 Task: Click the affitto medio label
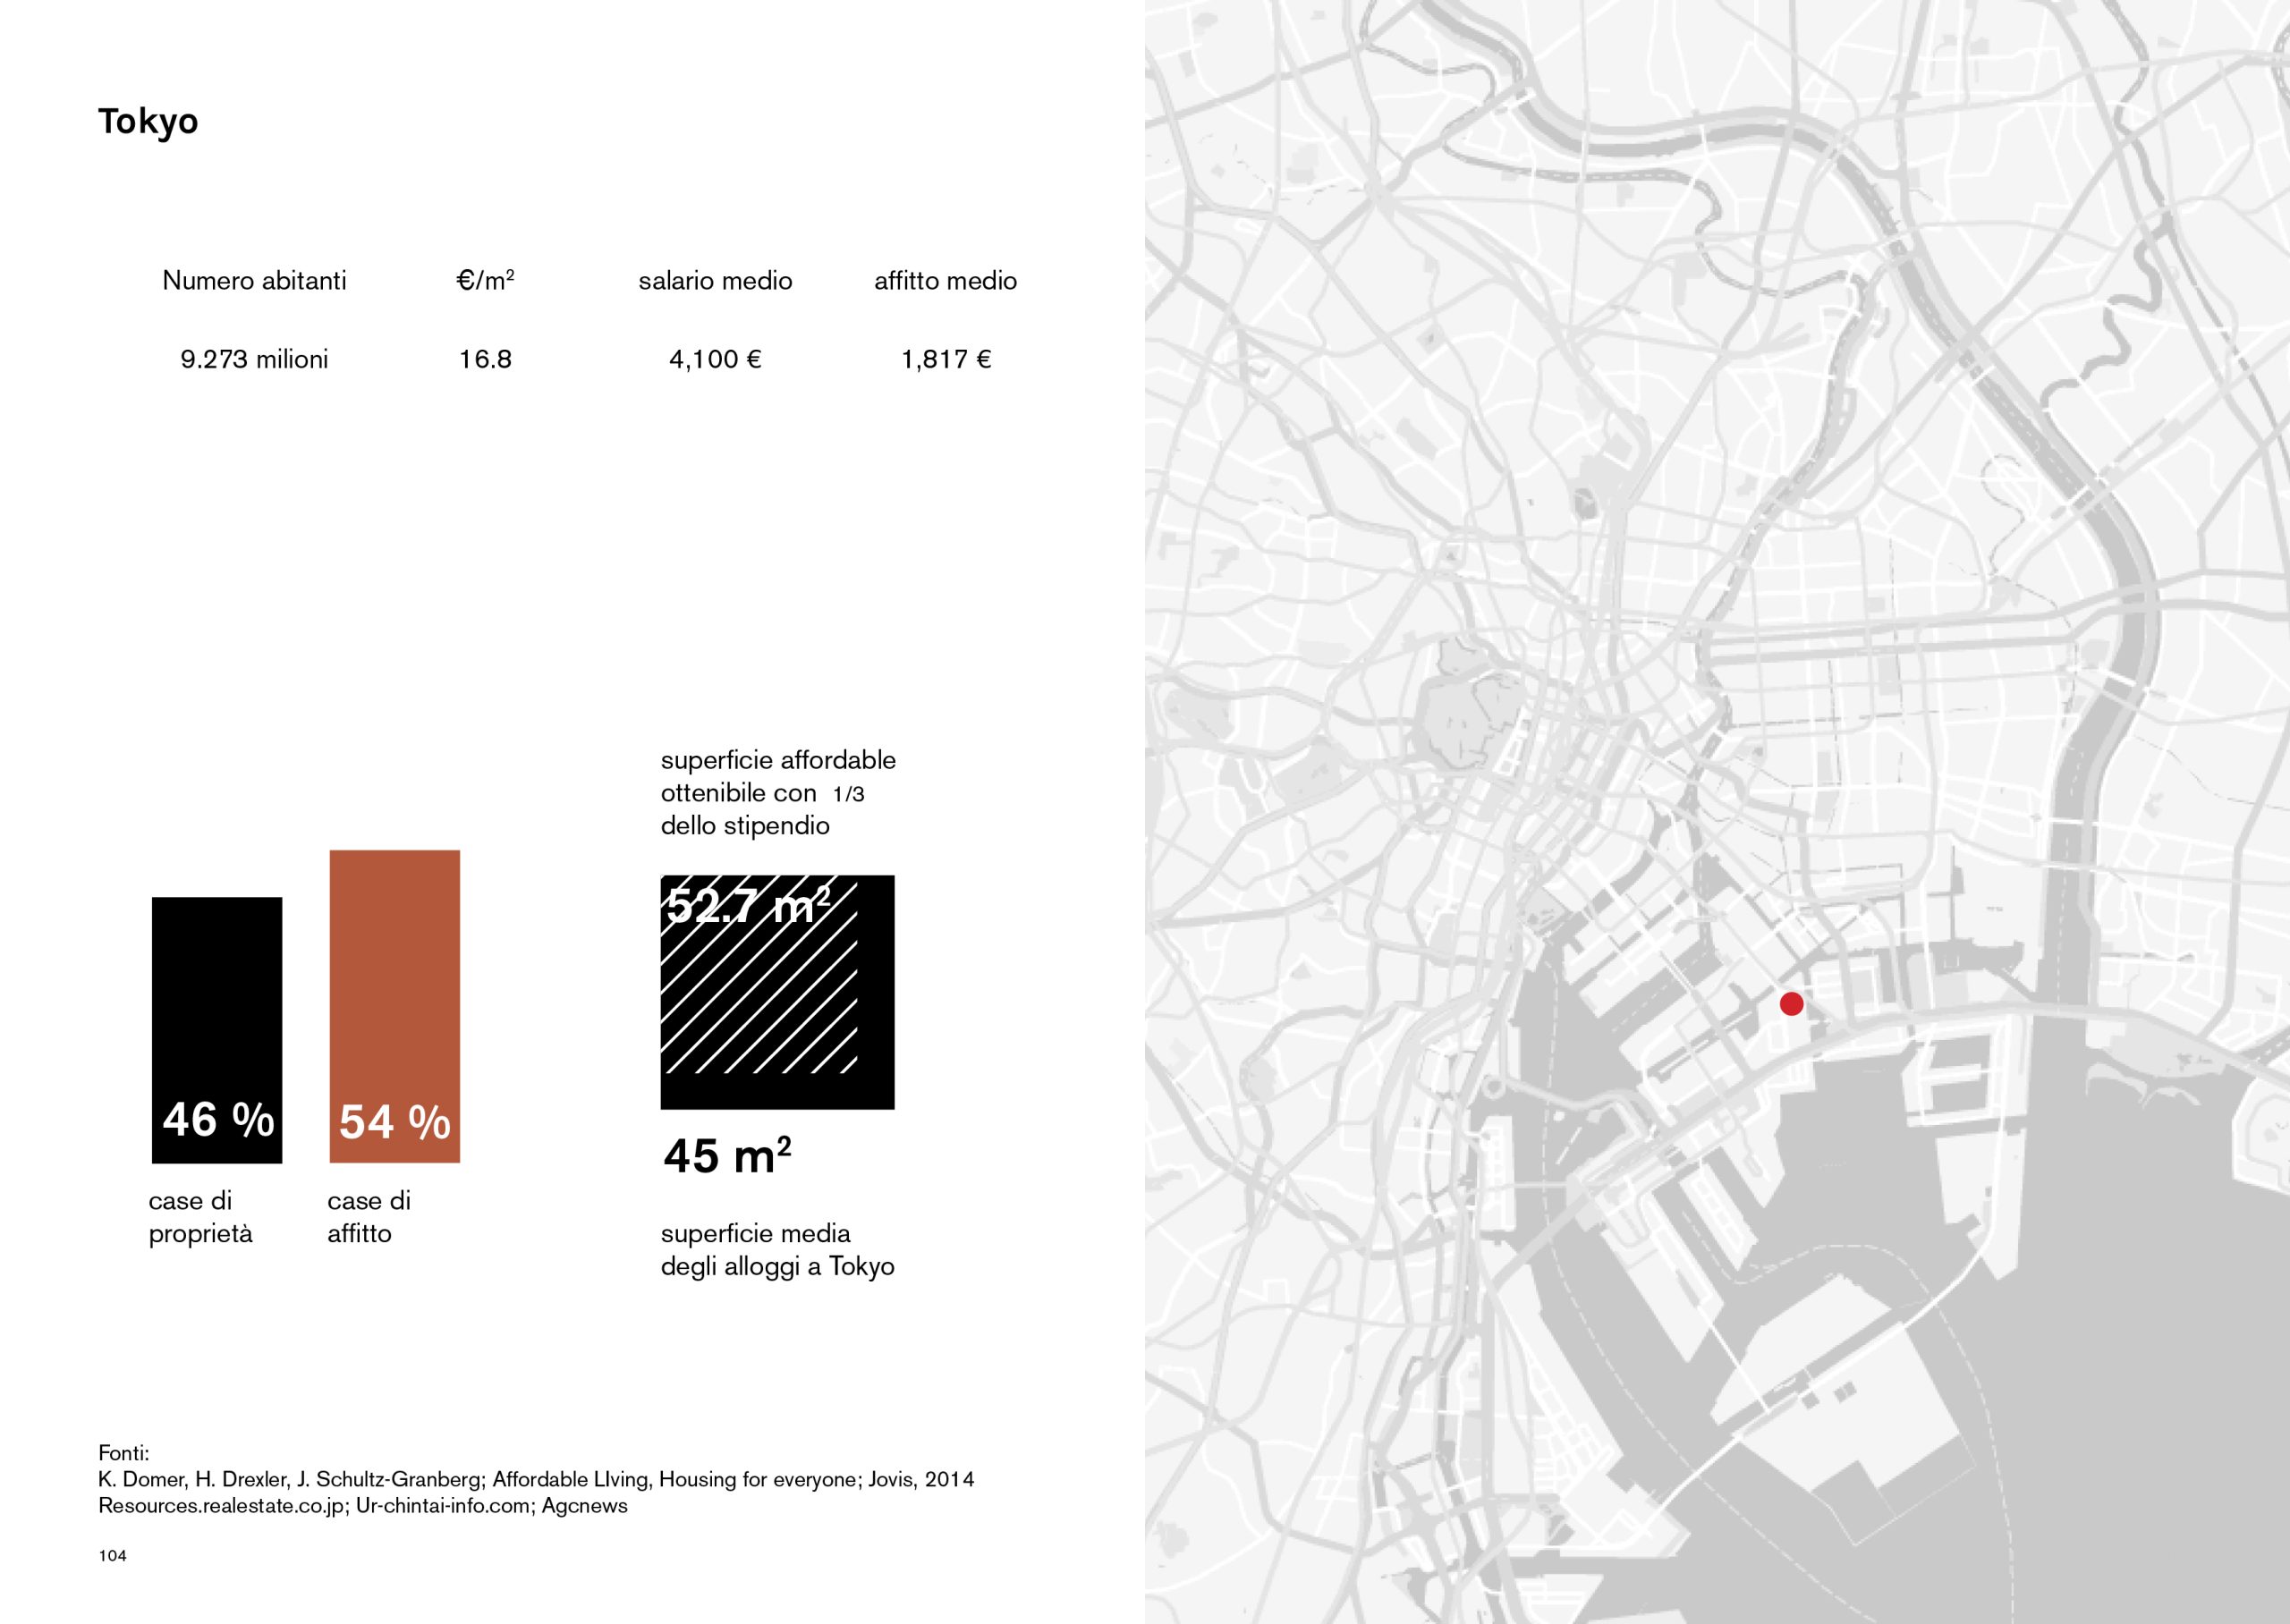pyautogui.click(x=945, y=280)
